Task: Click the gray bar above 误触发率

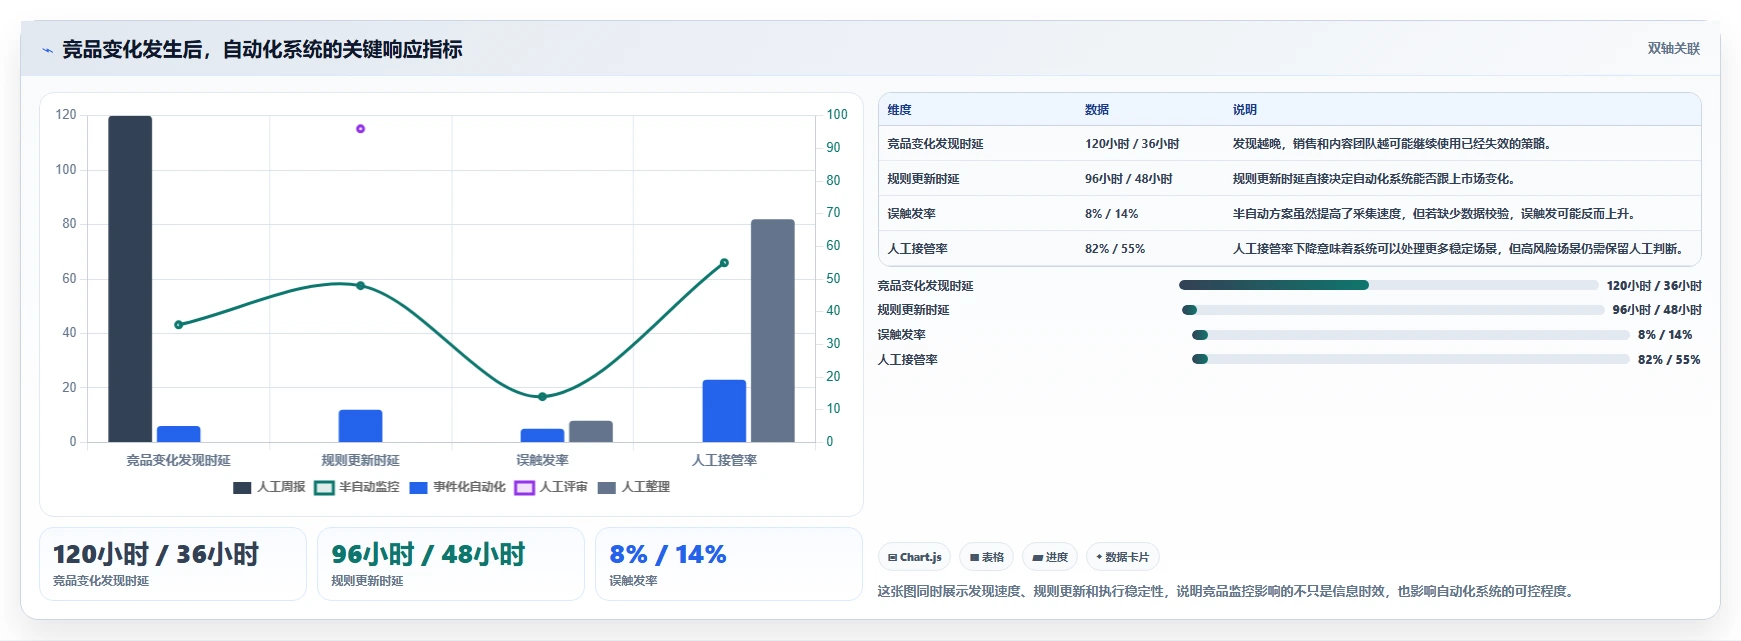Action: click(591, 431)
